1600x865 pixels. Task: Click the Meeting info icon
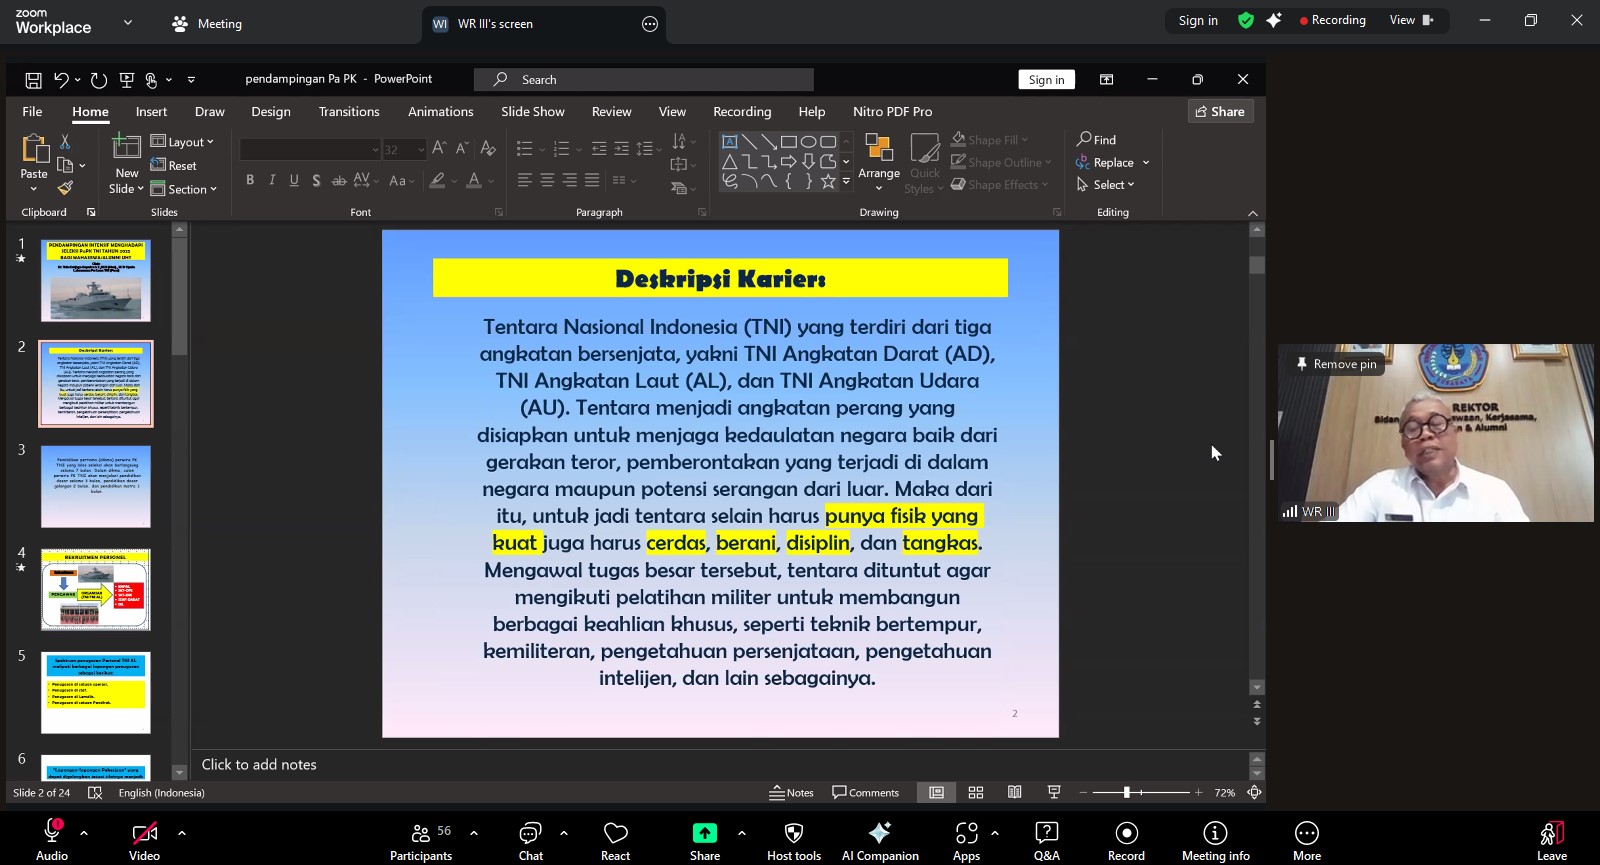[1215, 840]
